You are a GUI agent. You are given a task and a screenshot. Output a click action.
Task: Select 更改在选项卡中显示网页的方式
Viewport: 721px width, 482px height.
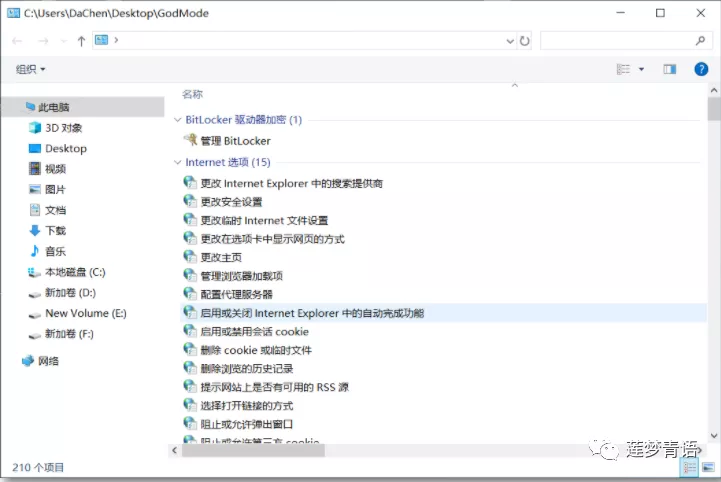coord(264,239)
